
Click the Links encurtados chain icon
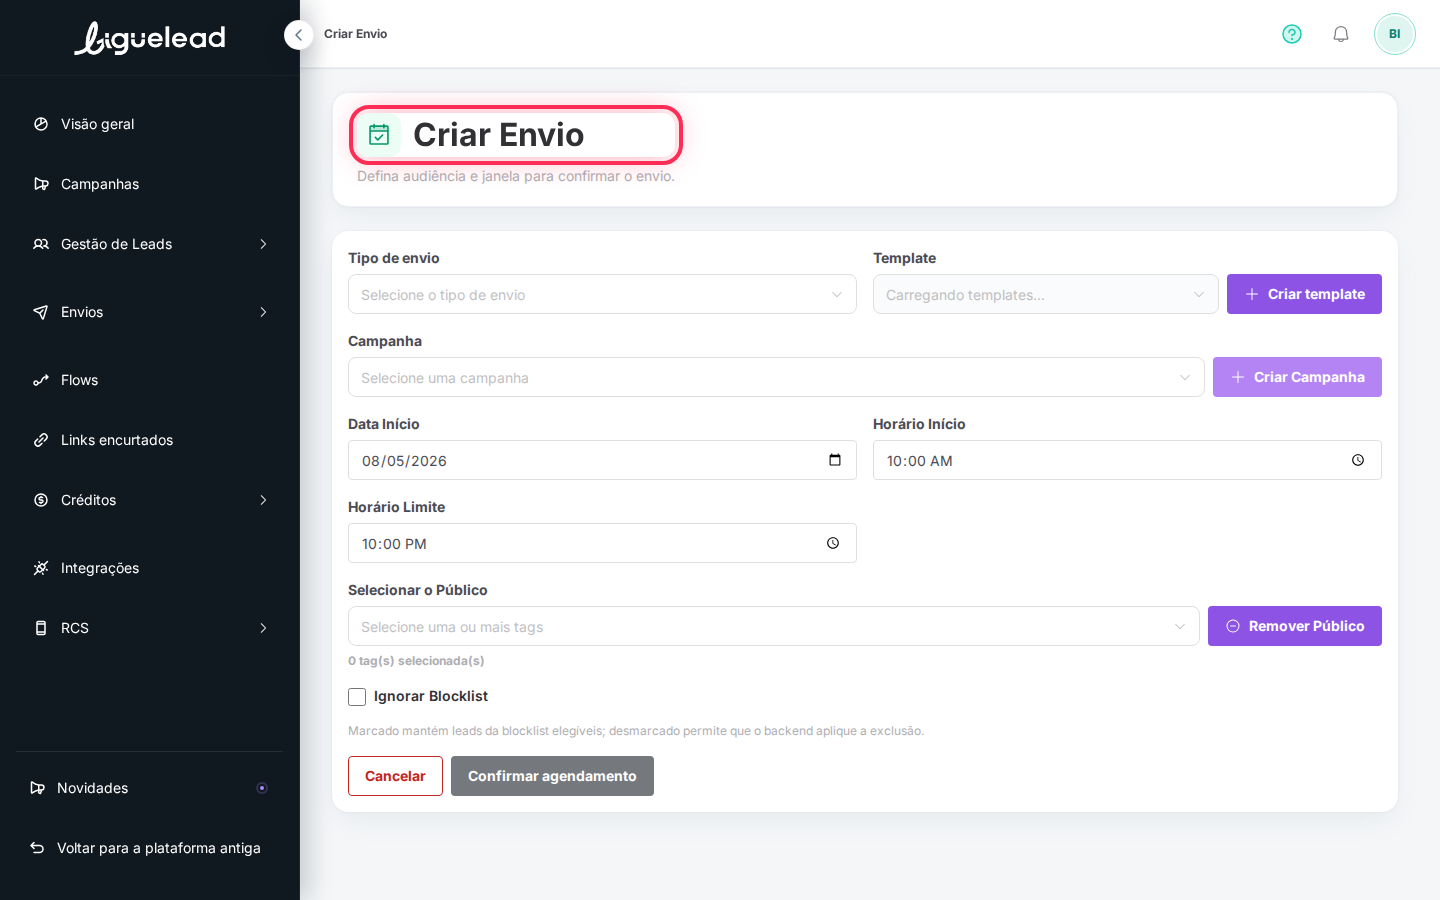[x=41, y=440]
